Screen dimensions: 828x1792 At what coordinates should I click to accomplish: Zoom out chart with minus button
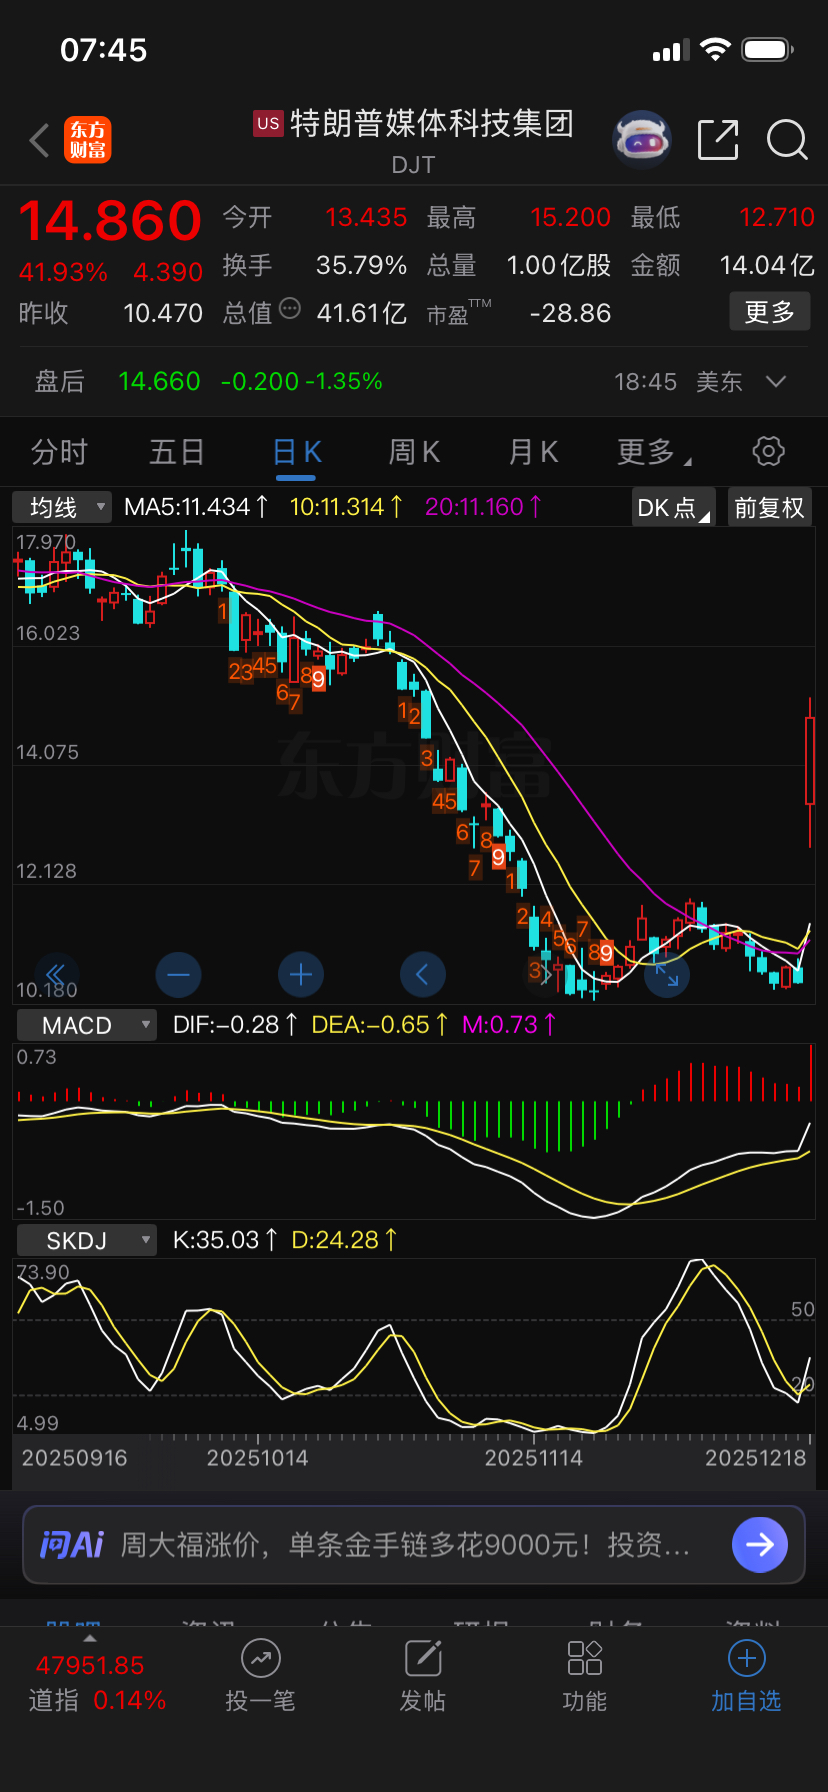(179, 974)
